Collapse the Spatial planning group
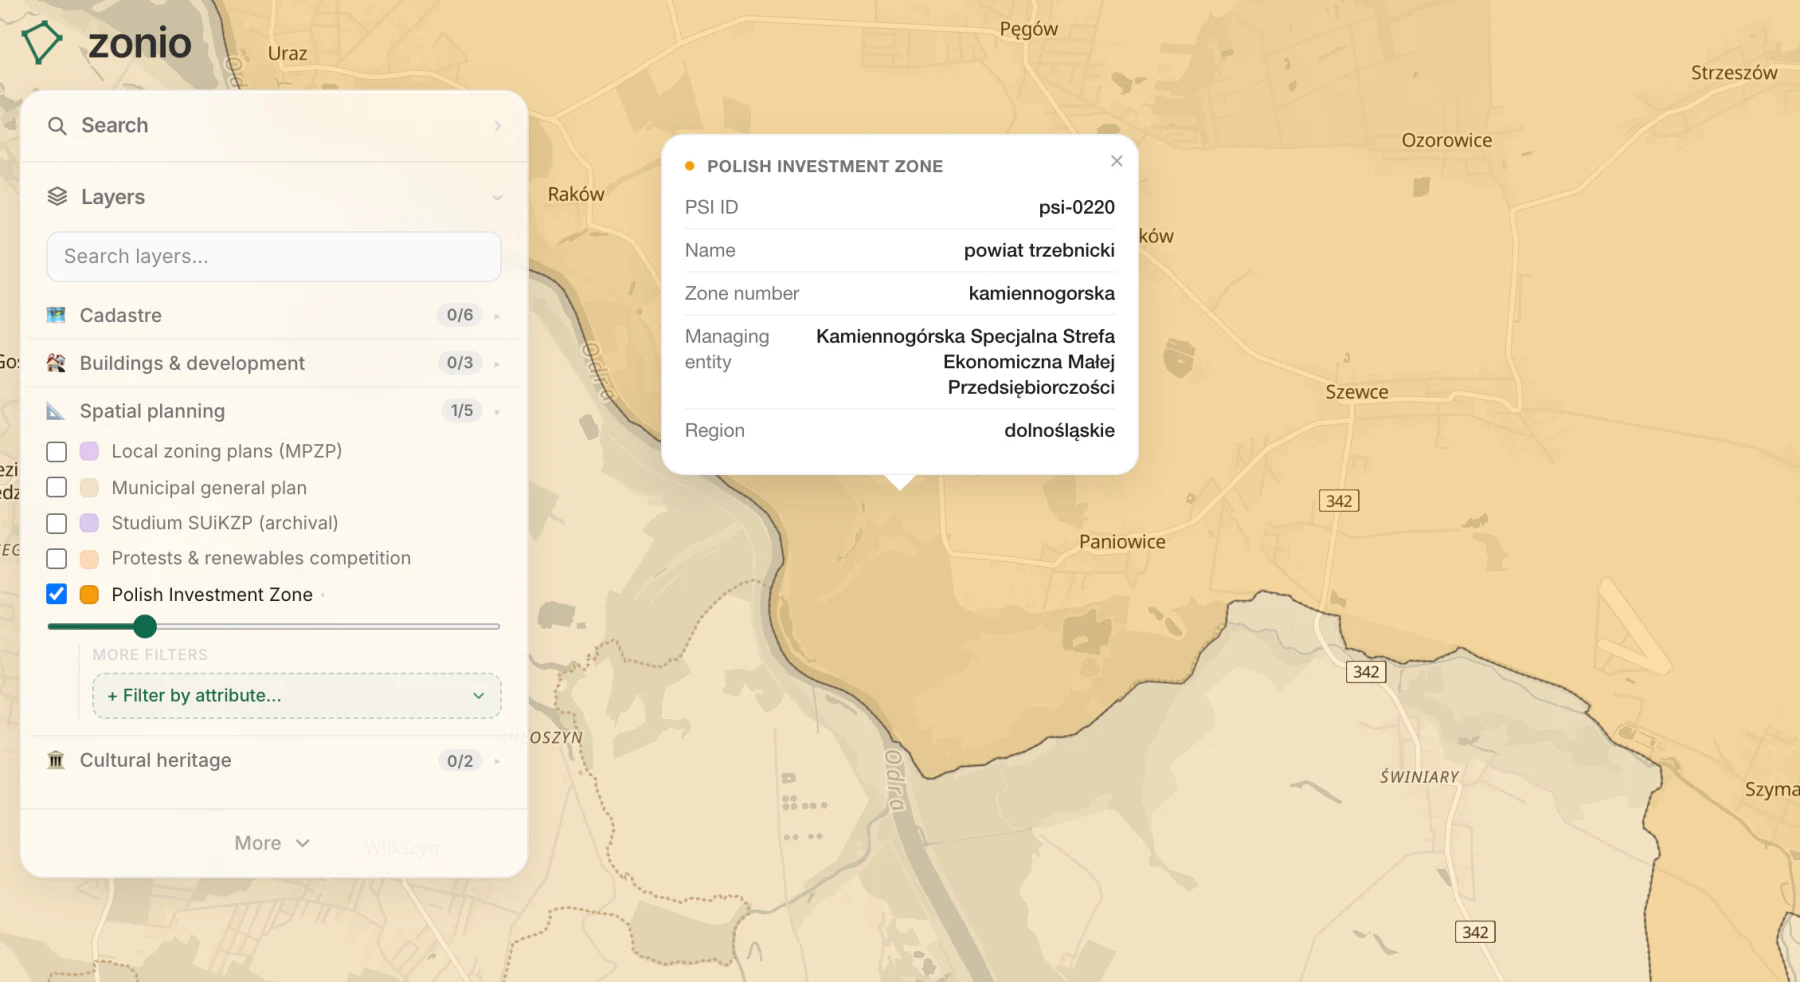The image size is (1800, 982). tap(497, 412)
